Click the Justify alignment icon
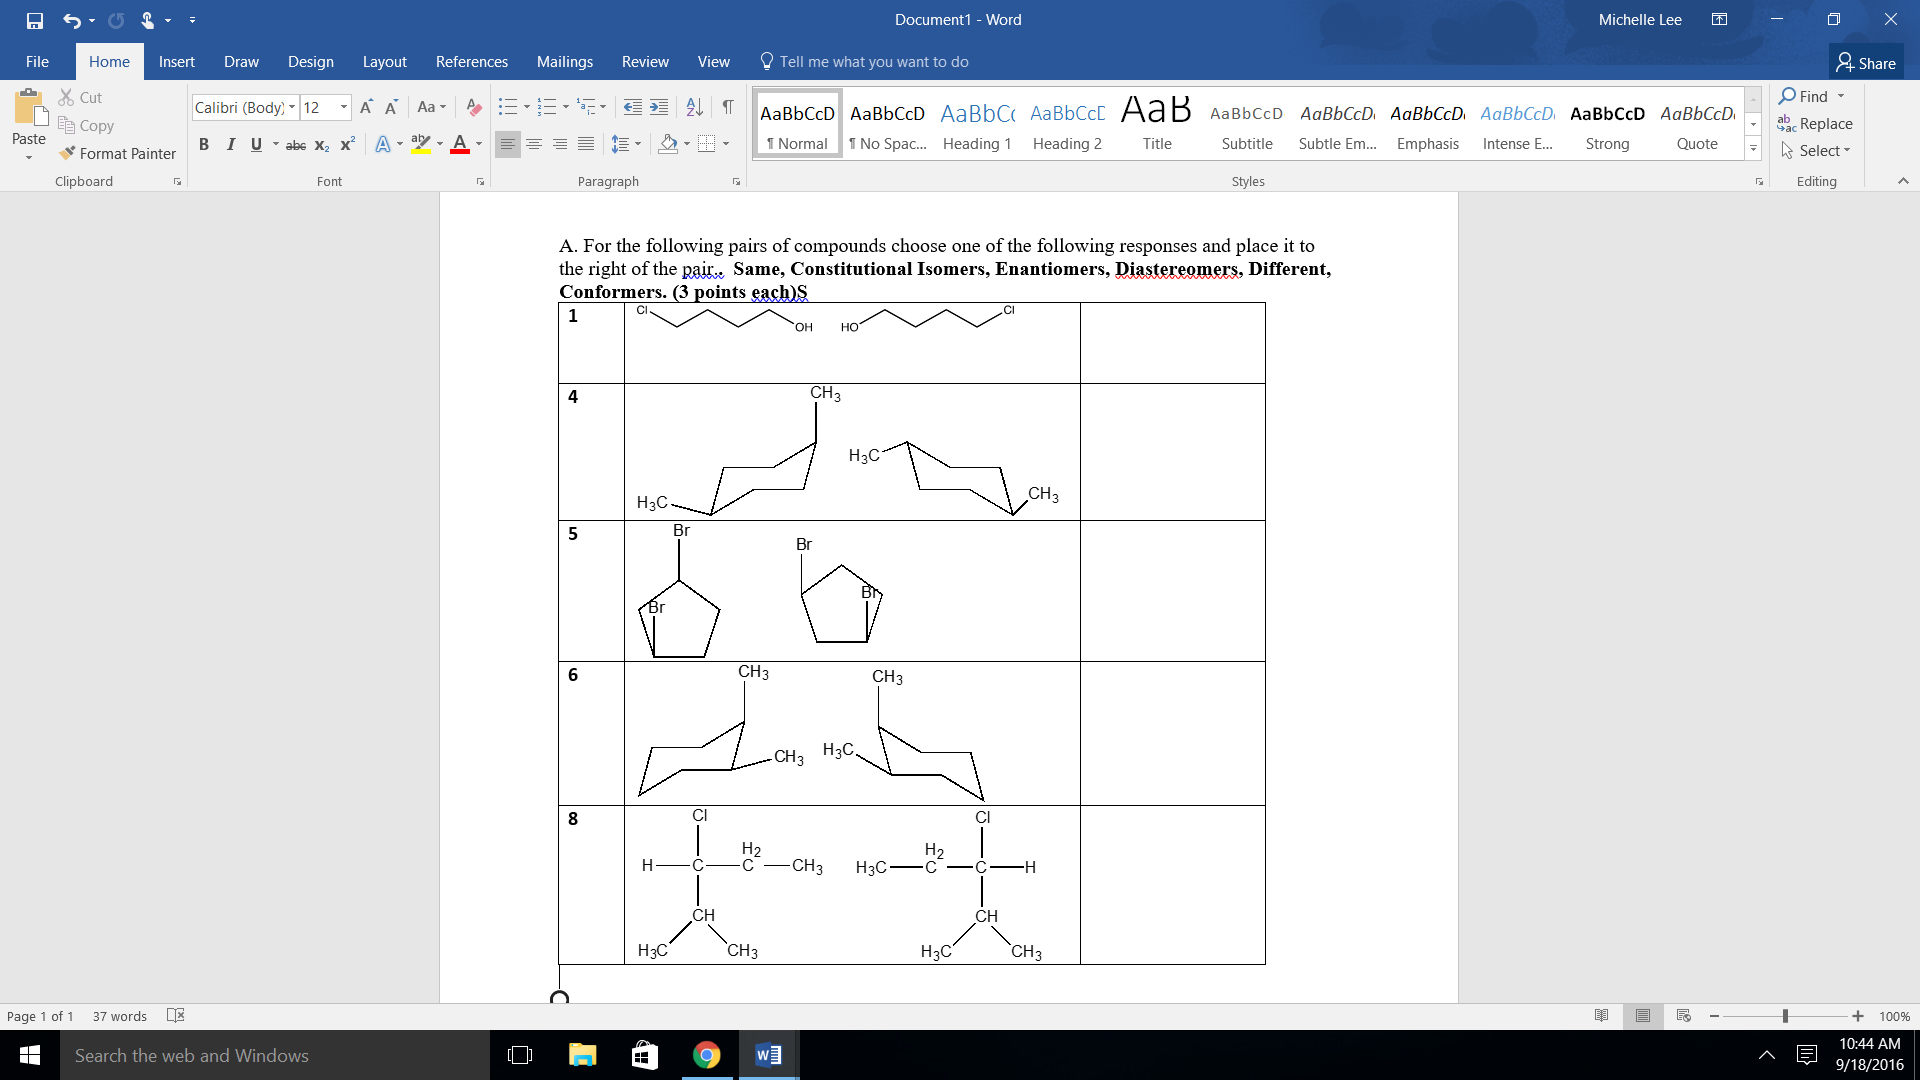This screenshot has width=1920, height=1080. 586,144
